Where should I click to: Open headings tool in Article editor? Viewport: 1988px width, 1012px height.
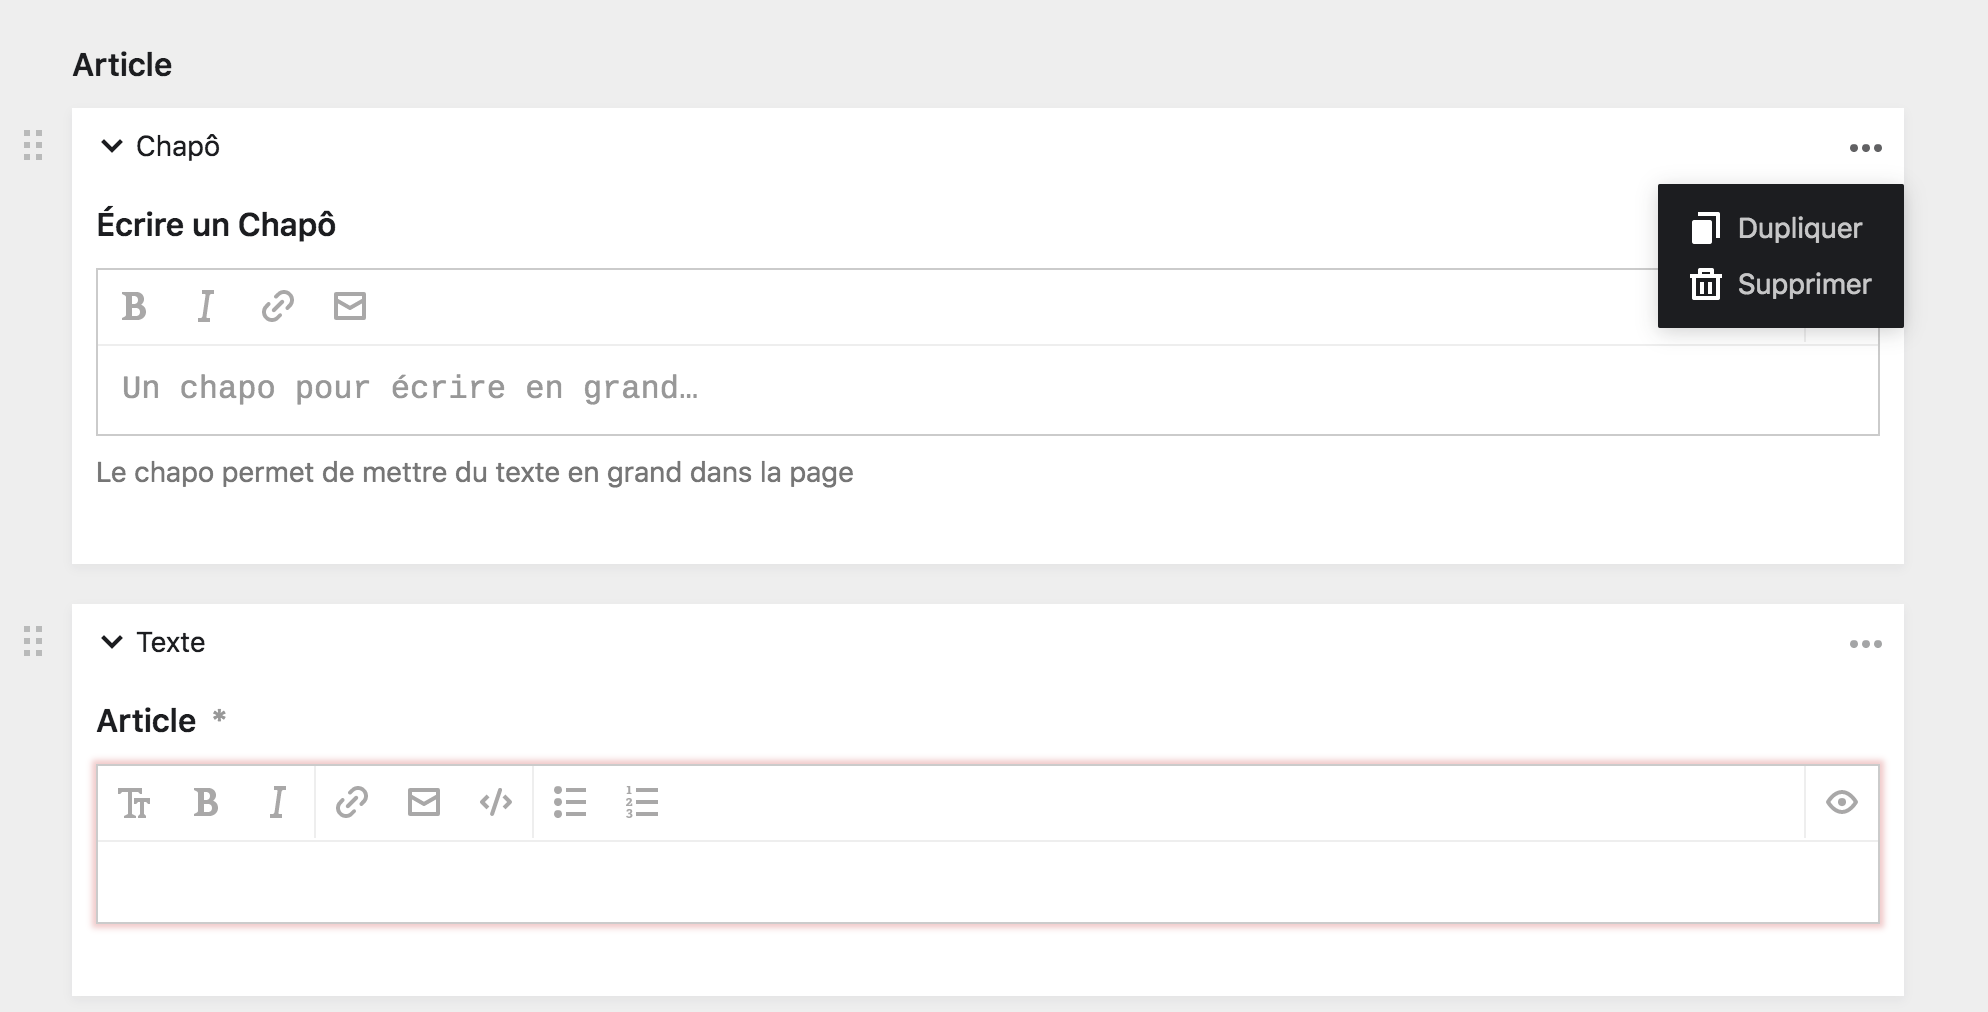click(134, 802)
